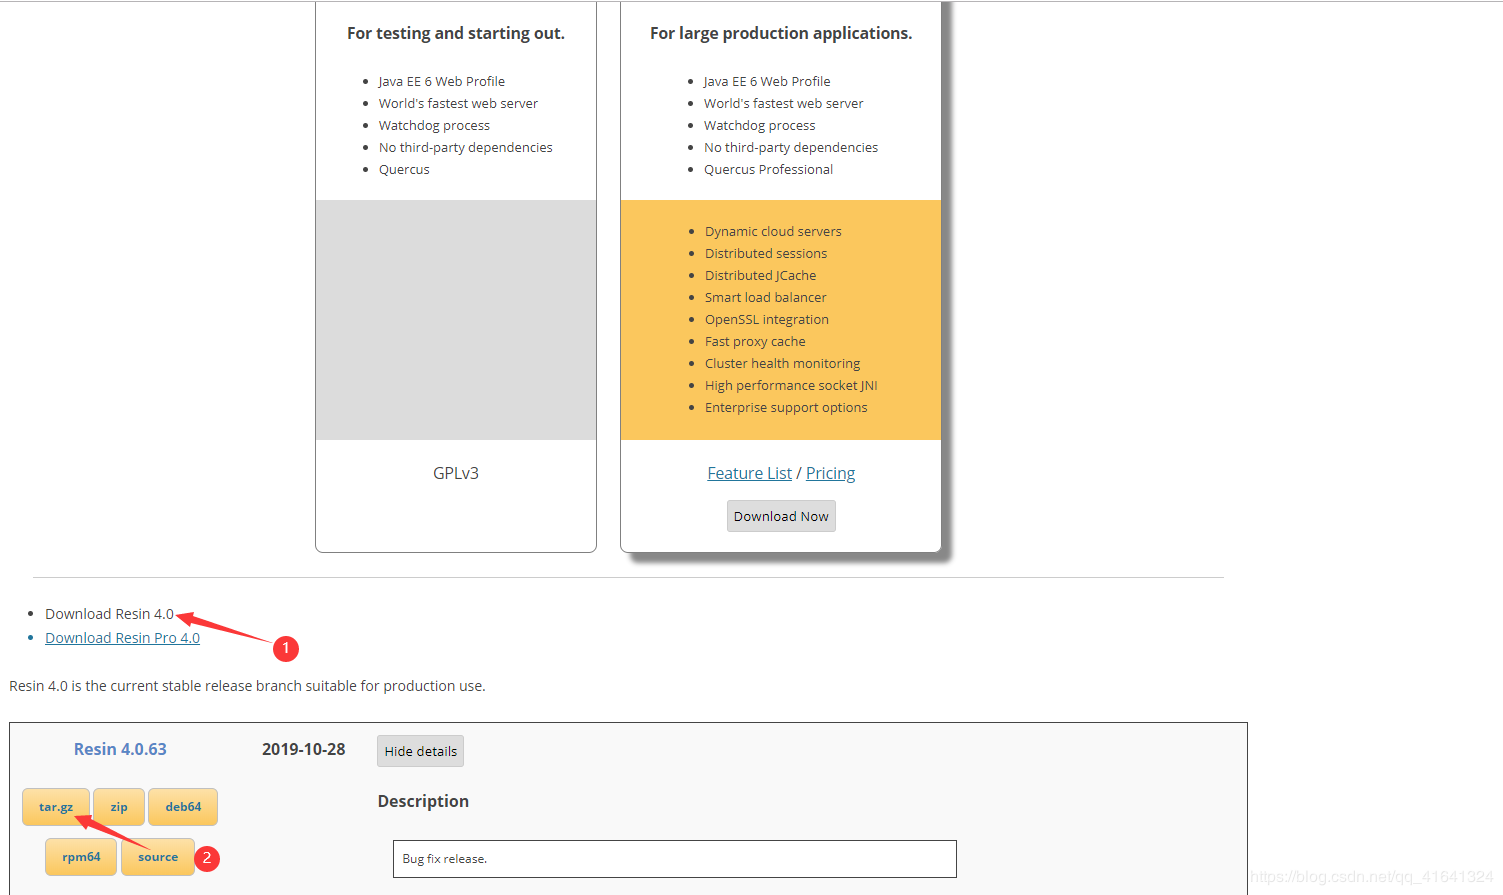Click the Download Resin 4.0 list item
1503x895 pixels.
[109, 614]
